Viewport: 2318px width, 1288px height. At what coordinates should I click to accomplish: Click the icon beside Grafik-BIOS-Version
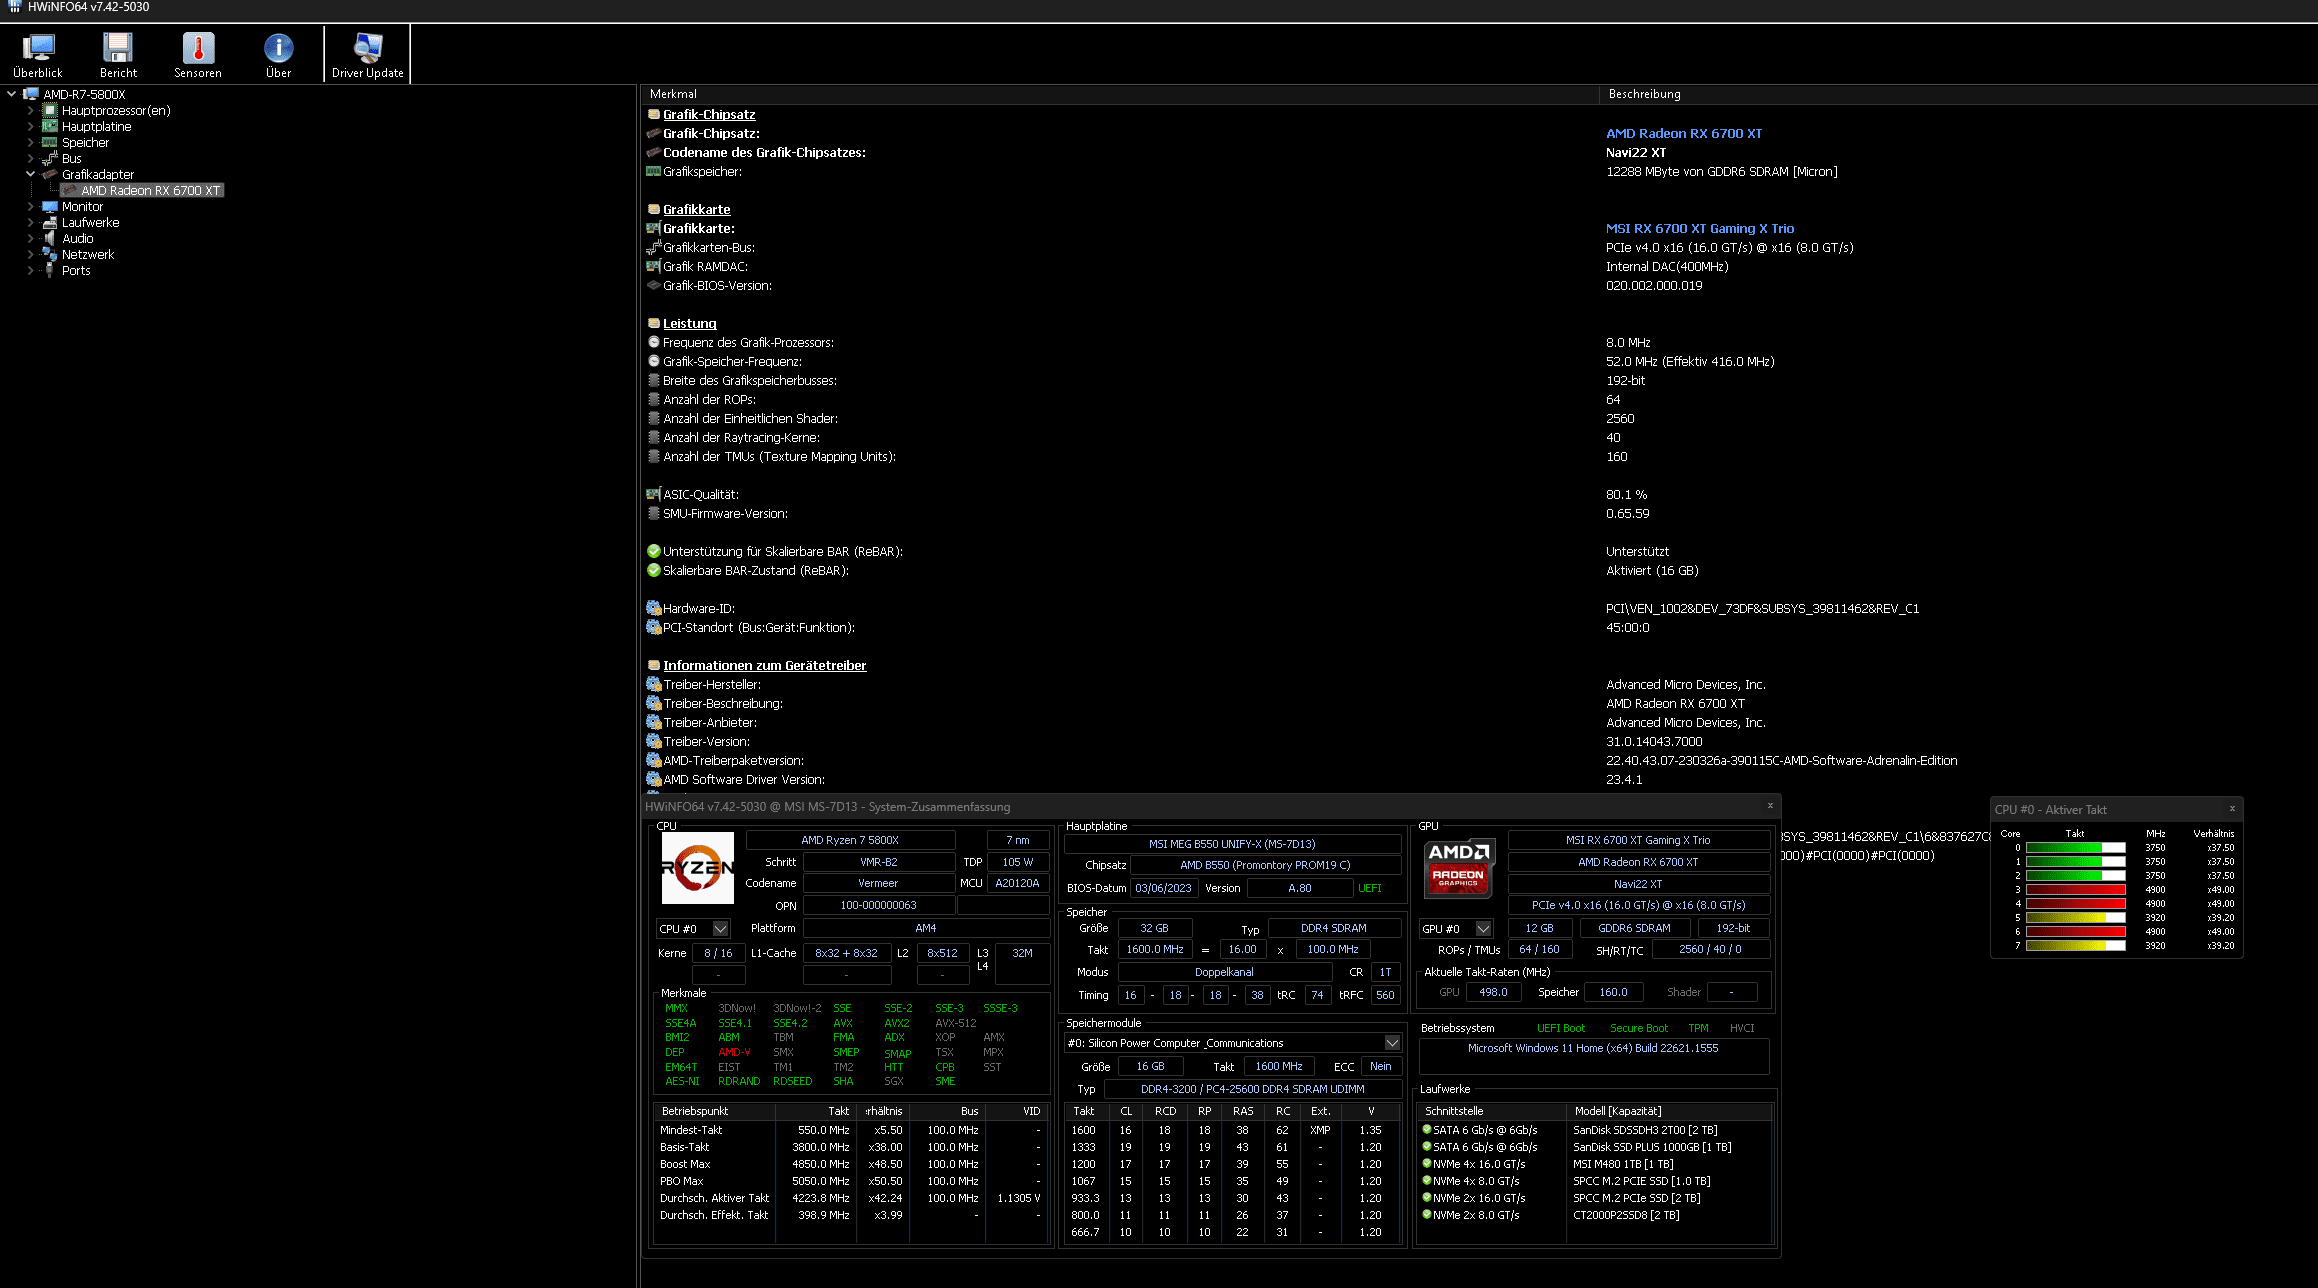point(654,285)
